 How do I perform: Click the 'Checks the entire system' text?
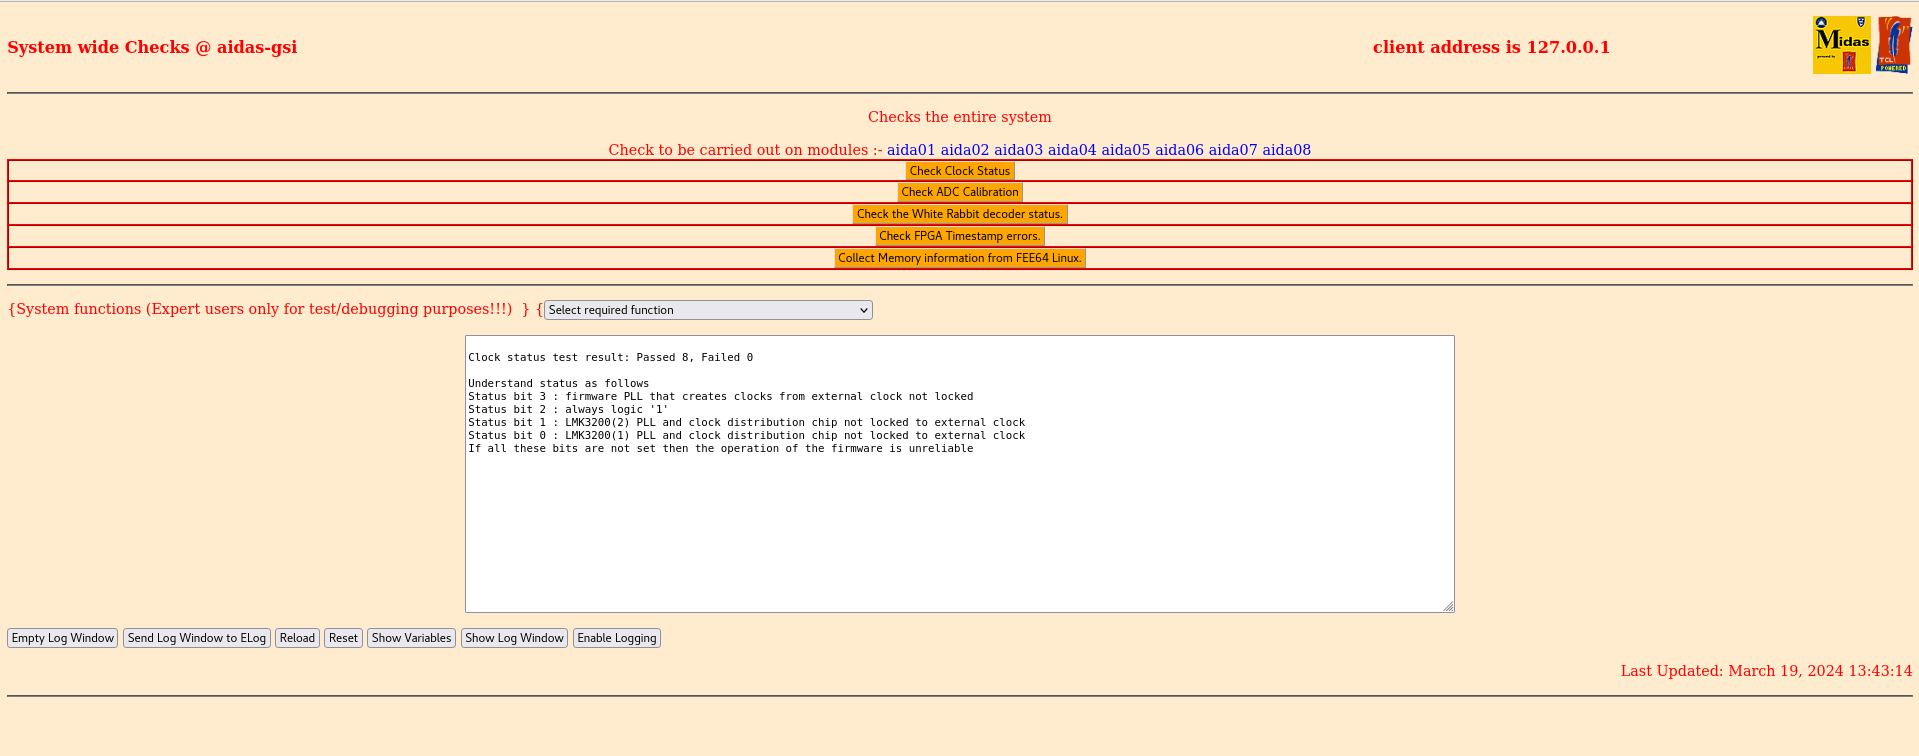[960, 117]
